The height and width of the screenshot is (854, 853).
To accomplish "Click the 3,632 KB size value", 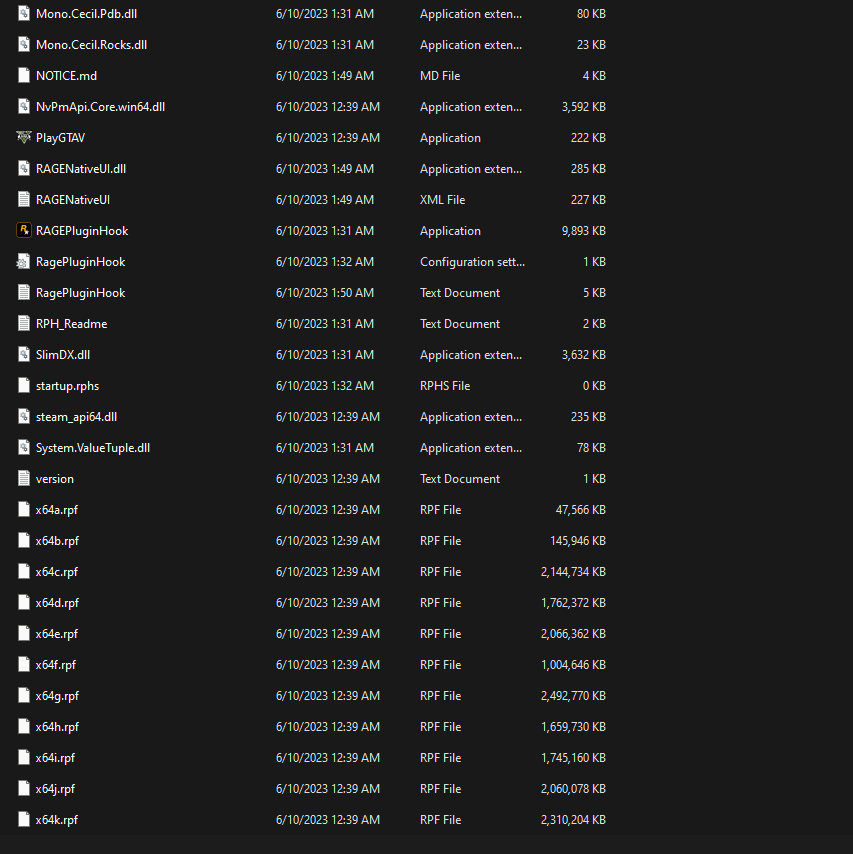I will 583,355.
